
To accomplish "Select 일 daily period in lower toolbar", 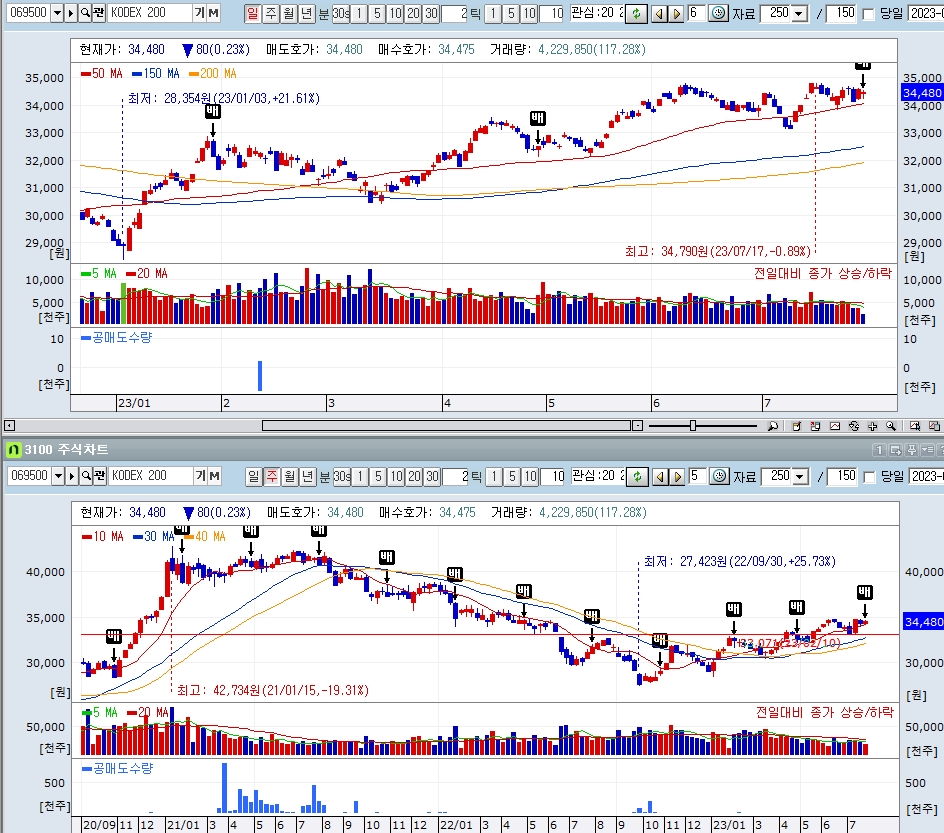I will tap(253, 476).
